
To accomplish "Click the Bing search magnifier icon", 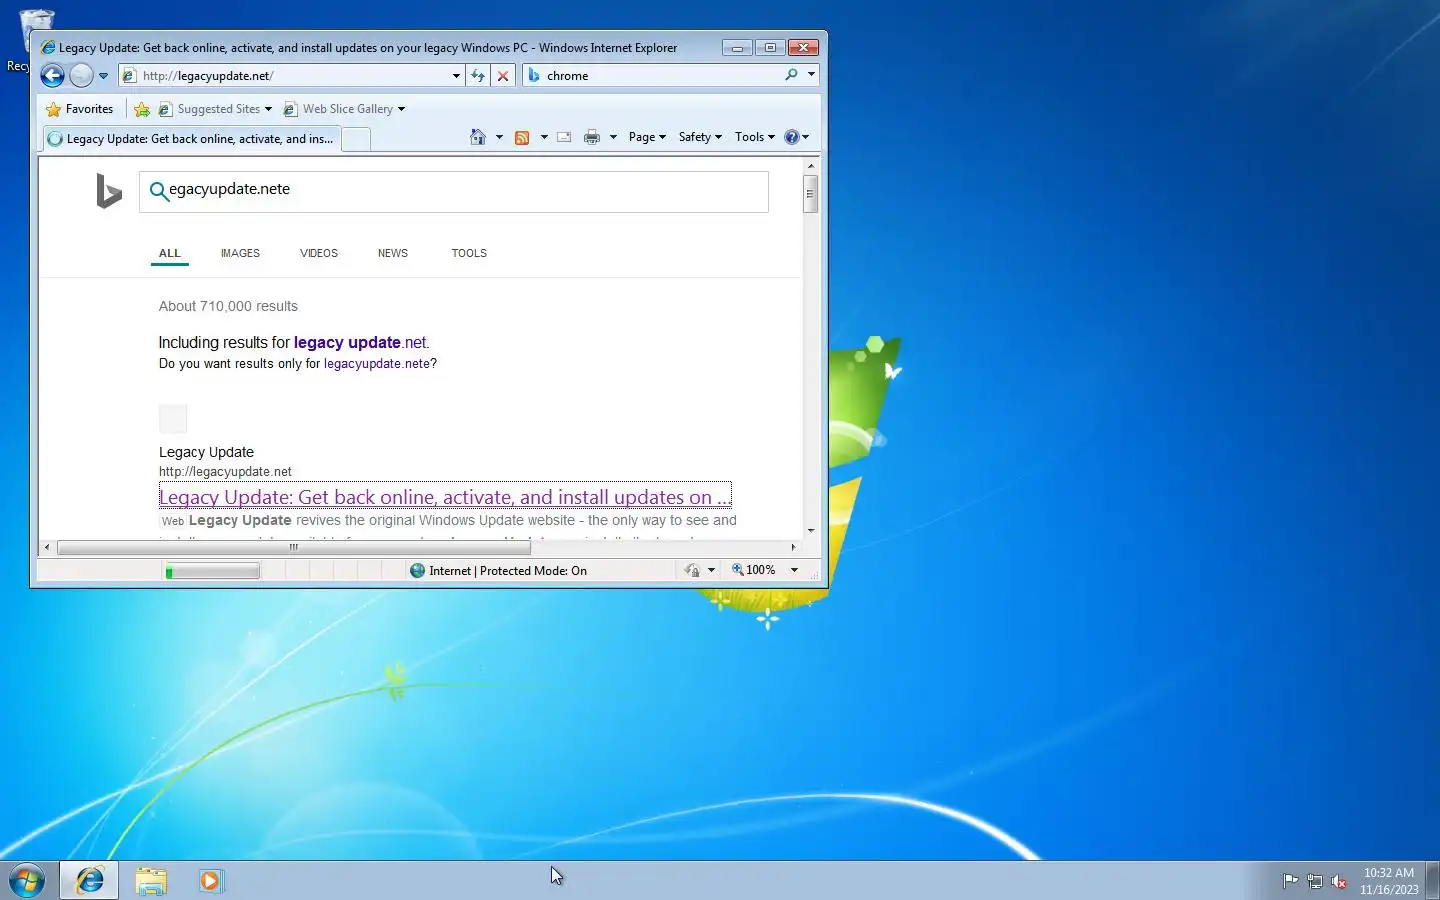I will 158,190.
